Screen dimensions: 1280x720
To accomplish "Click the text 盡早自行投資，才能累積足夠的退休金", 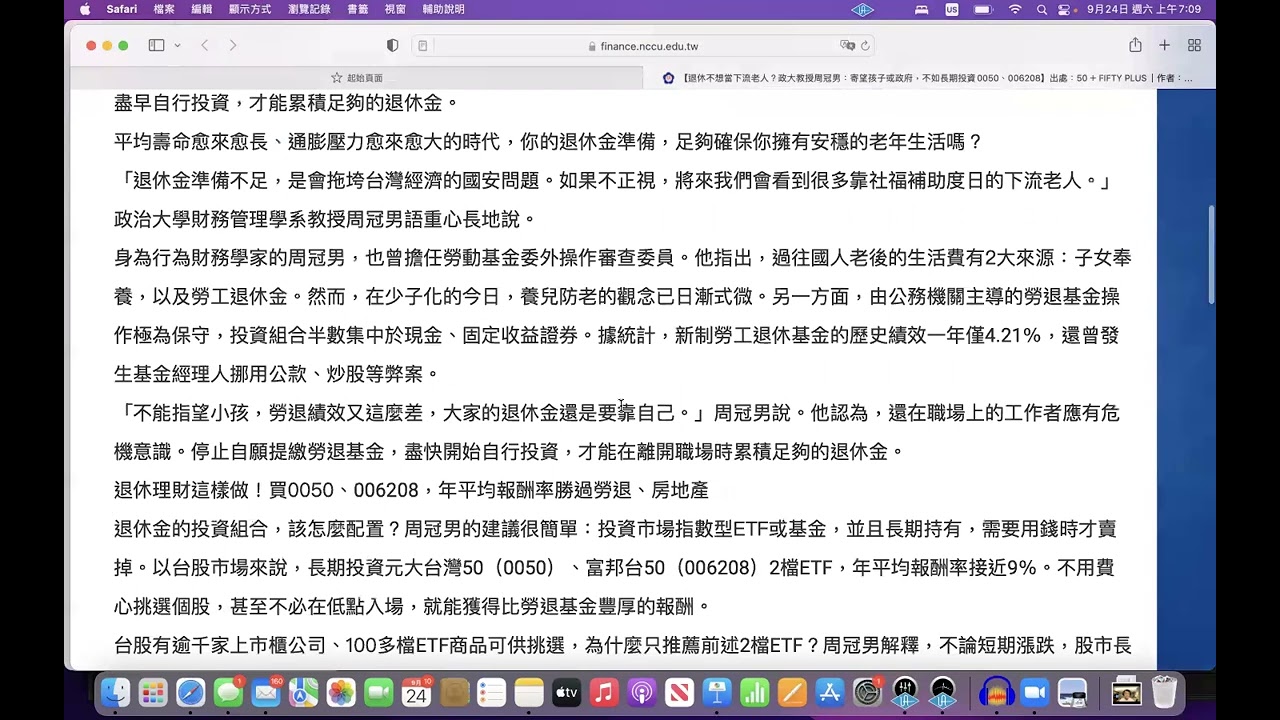I will coord(287,103).
